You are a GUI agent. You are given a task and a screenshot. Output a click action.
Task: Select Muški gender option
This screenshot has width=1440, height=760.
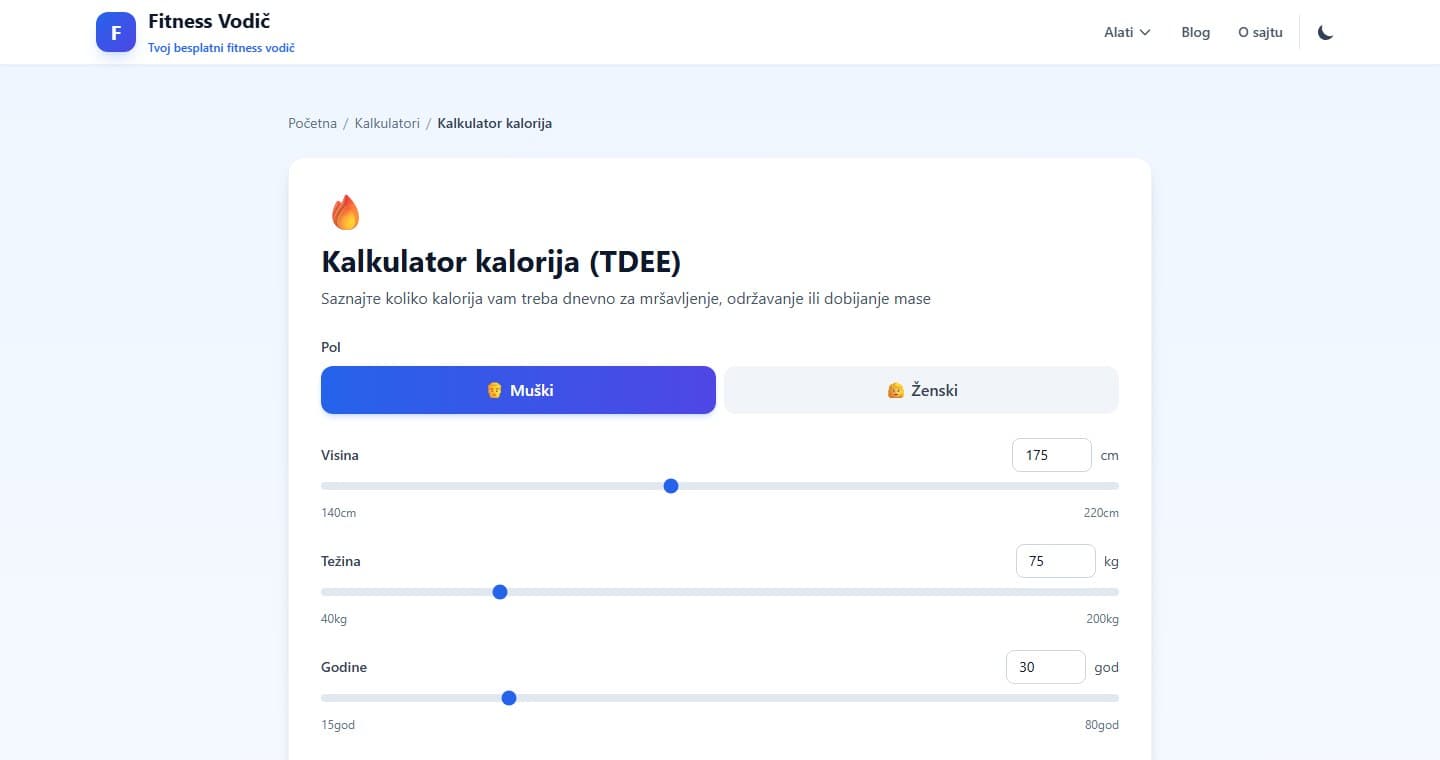(518, 390)
